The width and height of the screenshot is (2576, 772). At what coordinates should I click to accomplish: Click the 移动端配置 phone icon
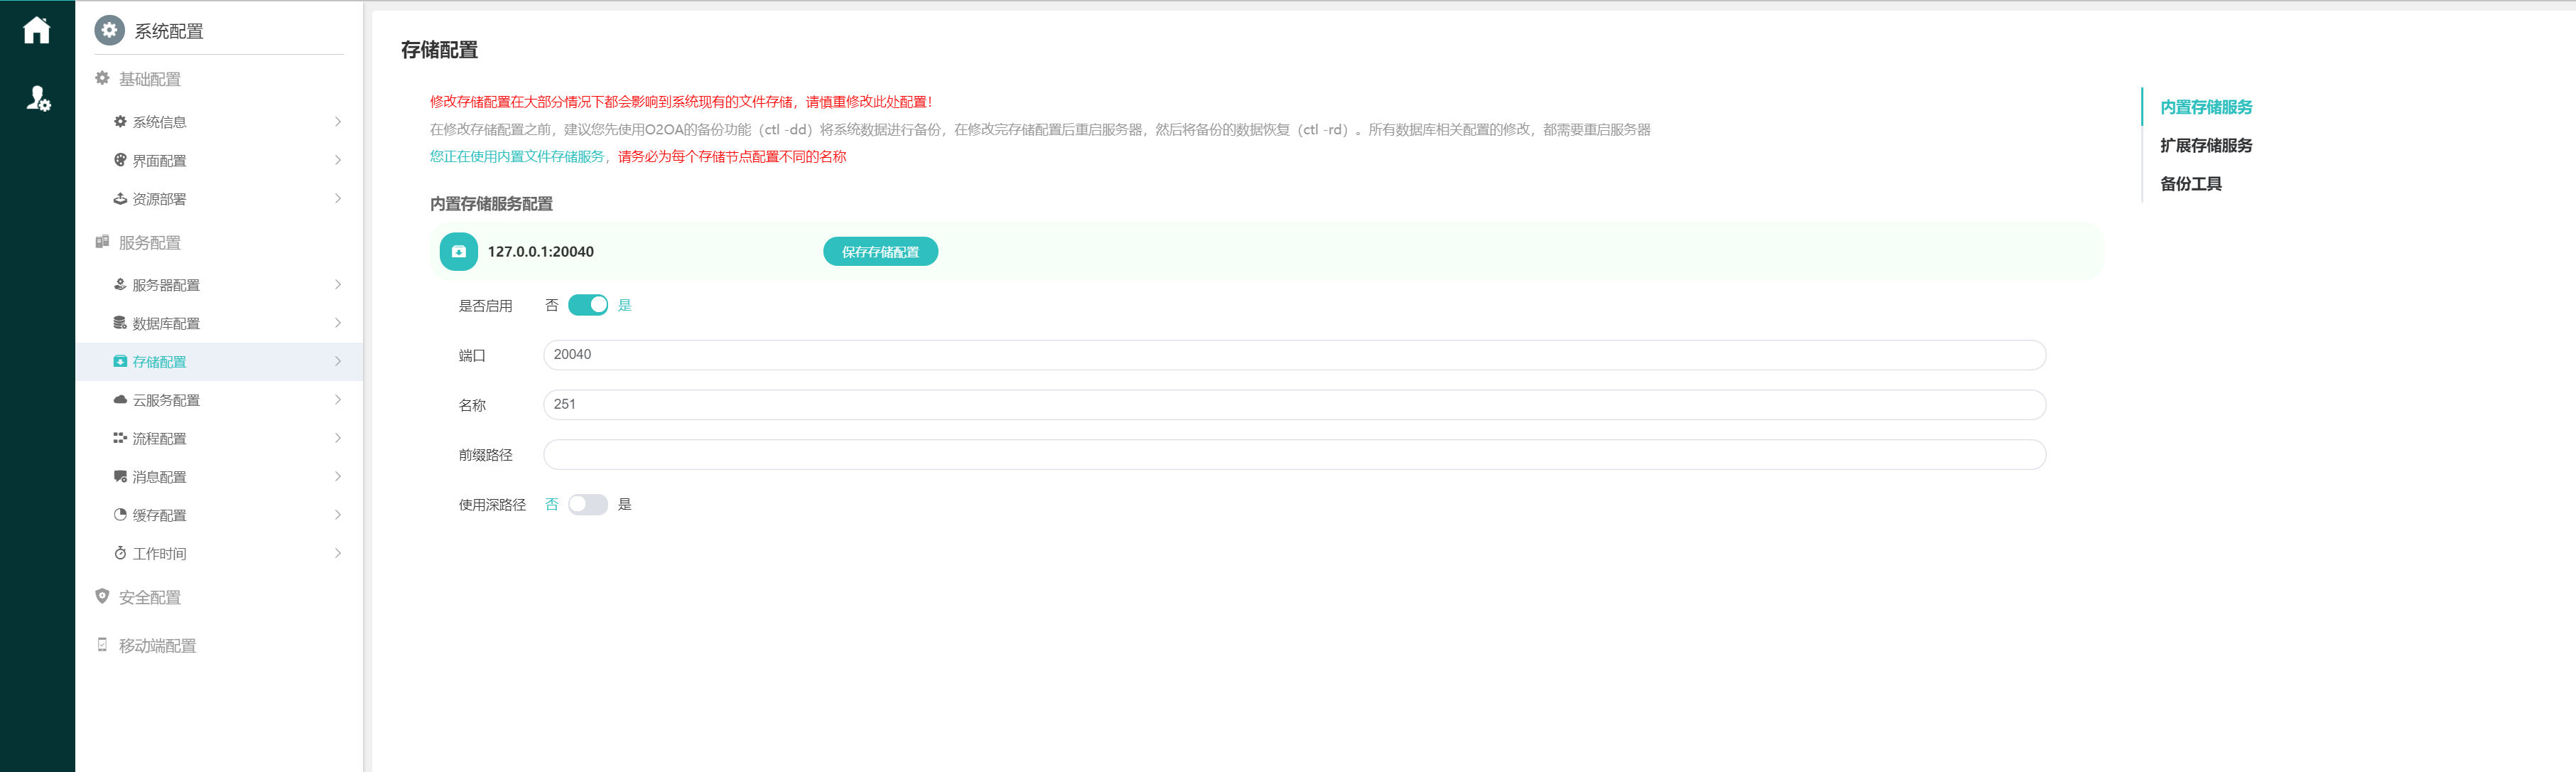(x=102, y=645)
